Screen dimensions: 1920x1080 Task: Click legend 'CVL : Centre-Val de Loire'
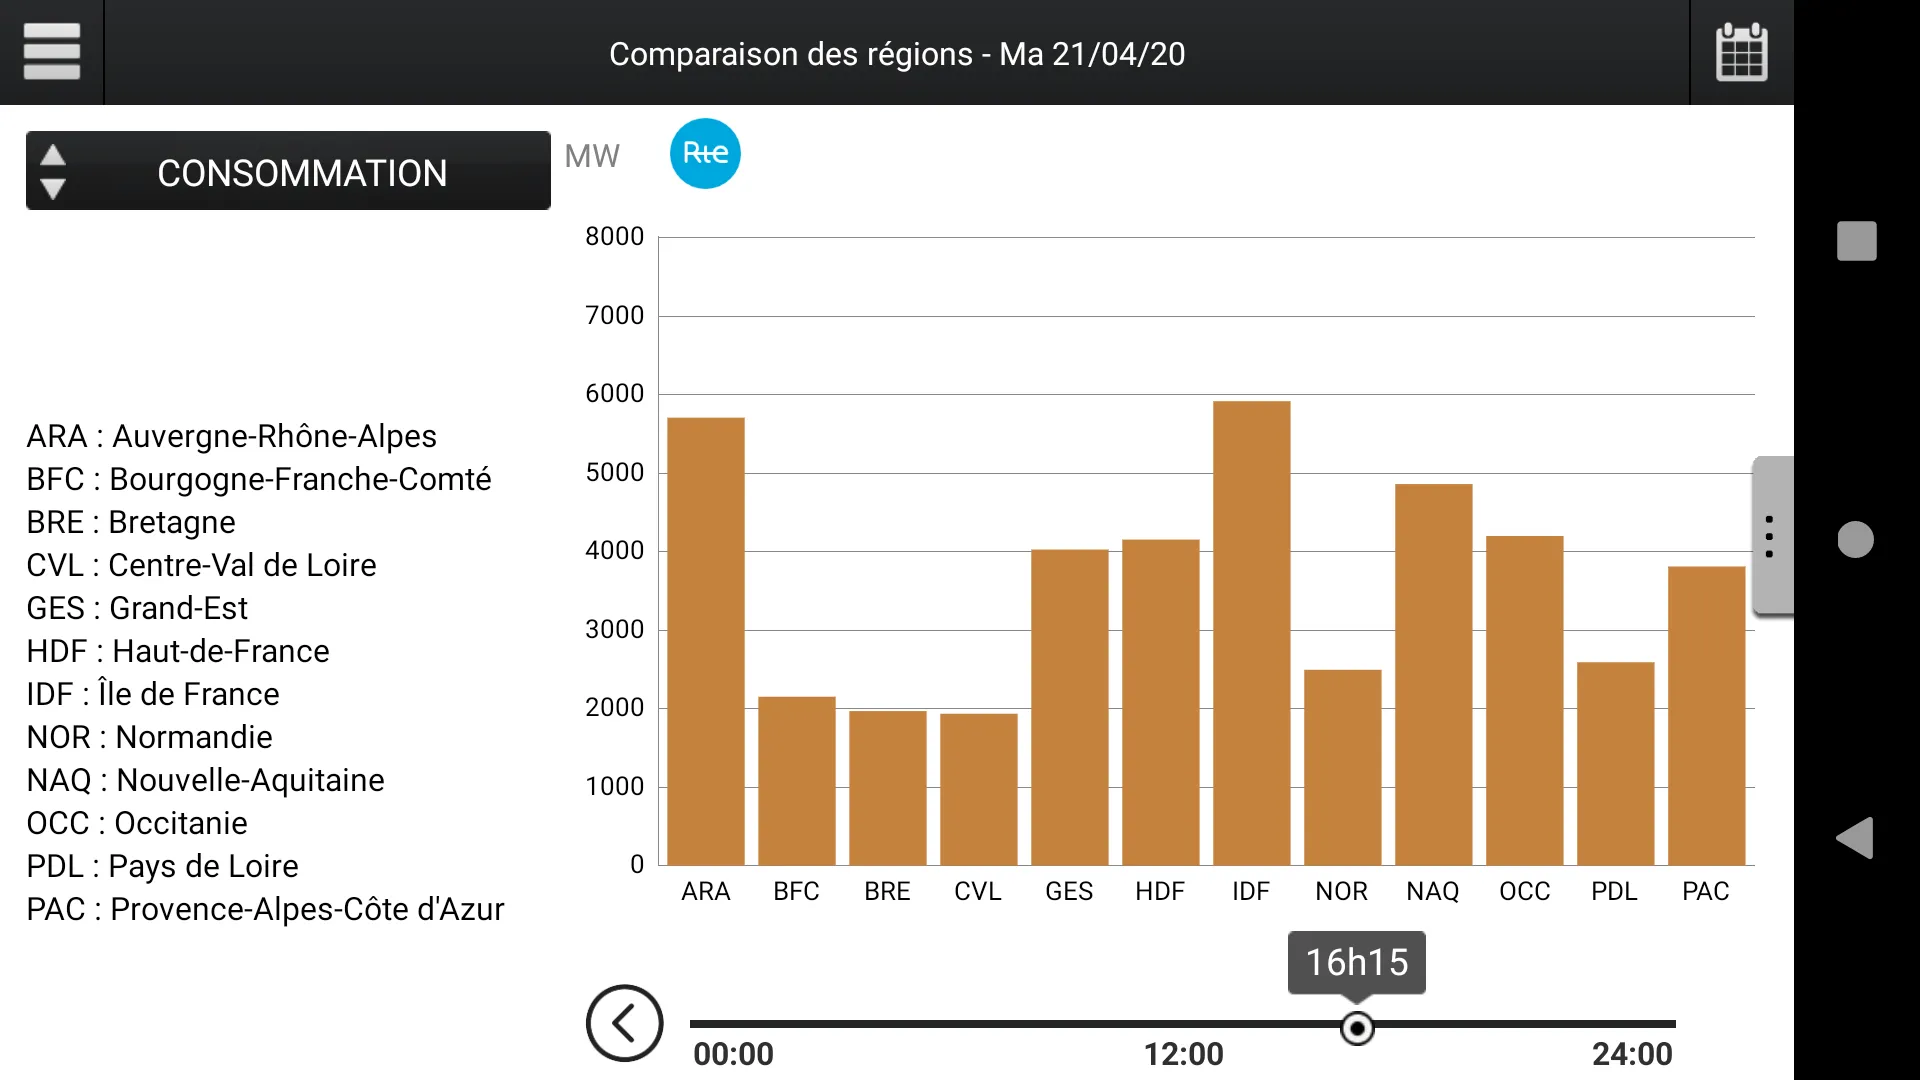(202, 566)
